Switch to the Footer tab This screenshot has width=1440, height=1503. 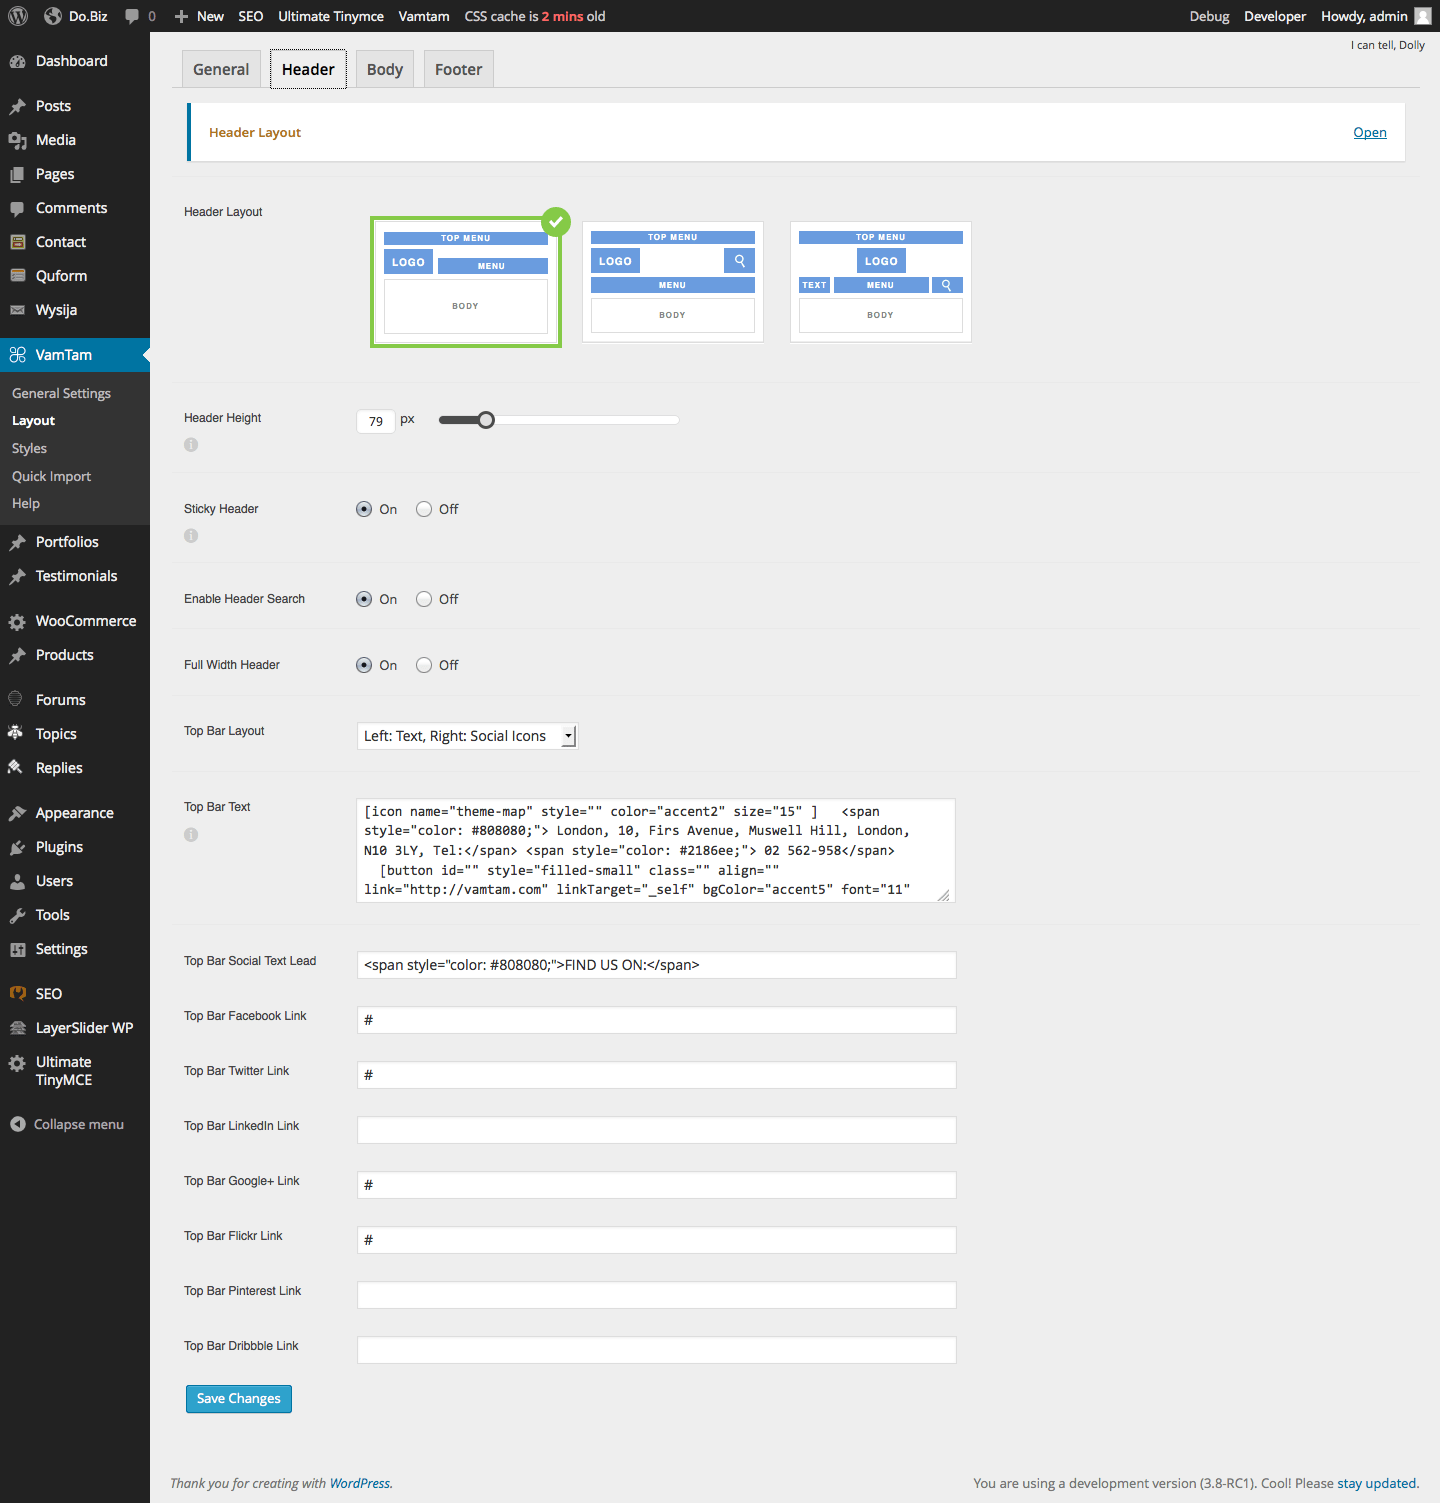(458, 69)
